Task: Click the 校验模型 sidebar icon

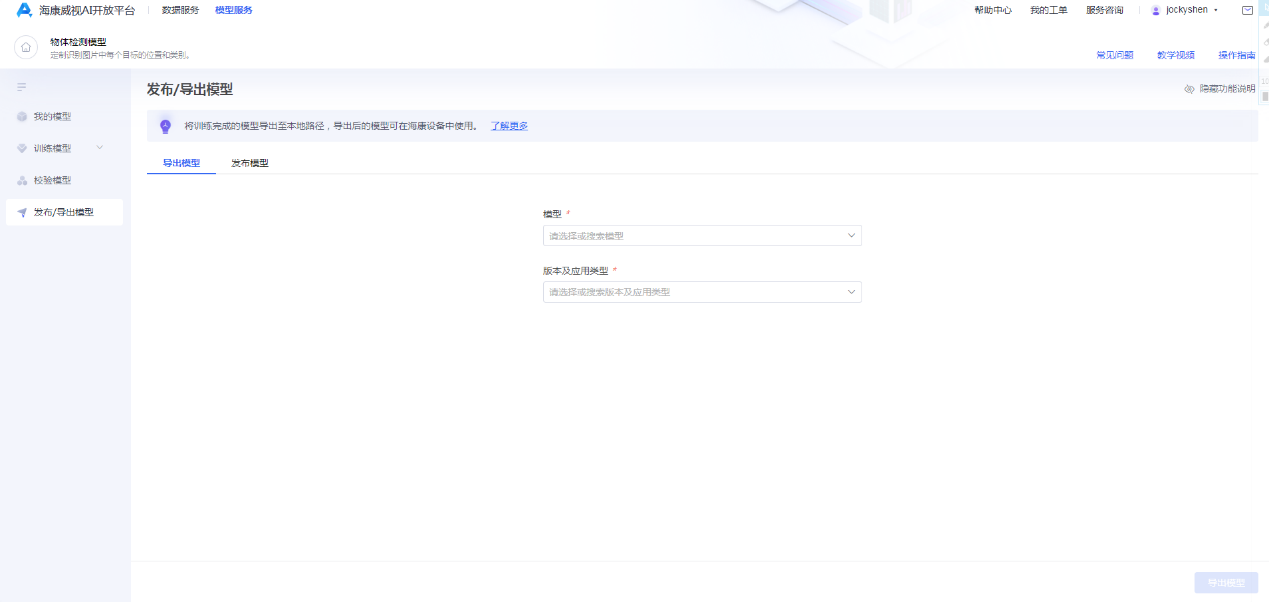Action: pos(22,181)
